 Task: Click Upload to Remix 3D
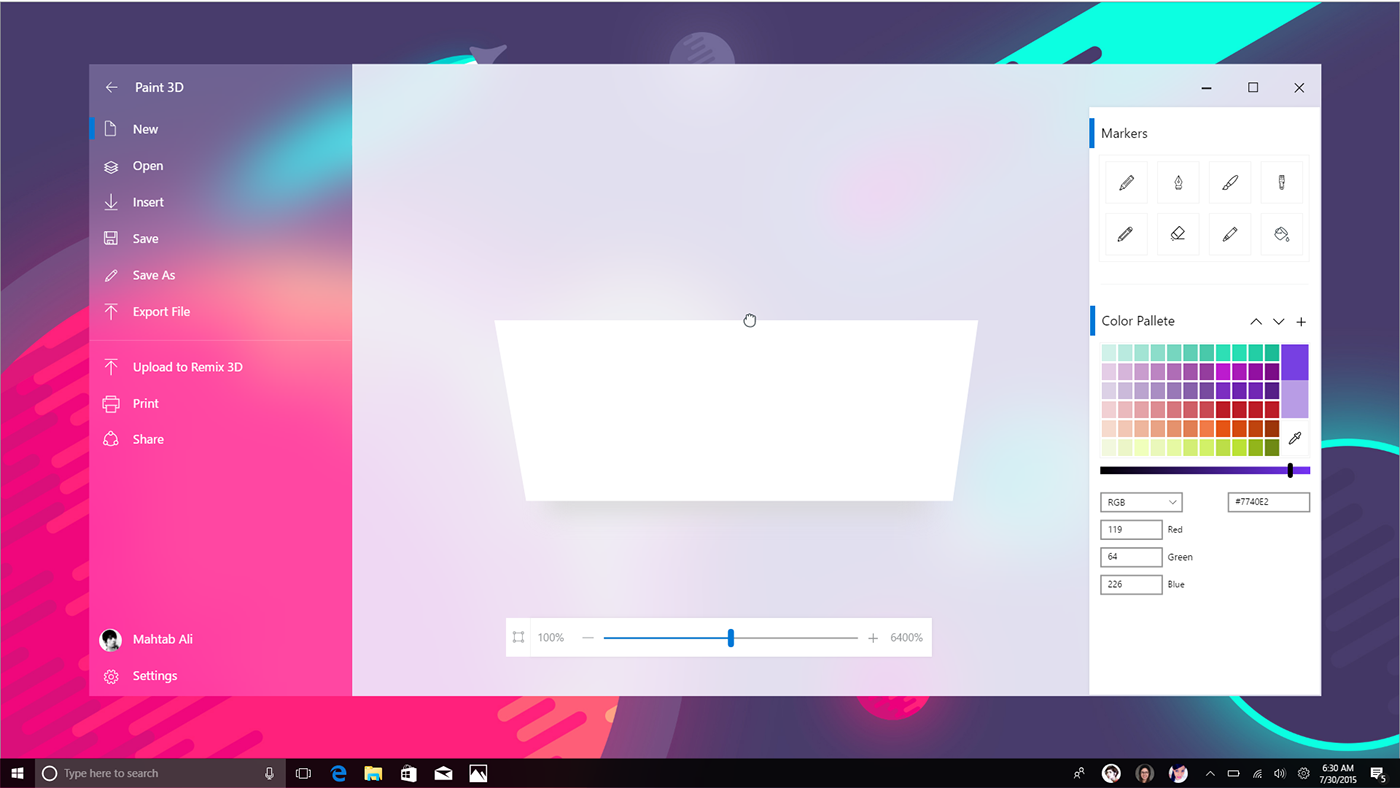[221, 367]
